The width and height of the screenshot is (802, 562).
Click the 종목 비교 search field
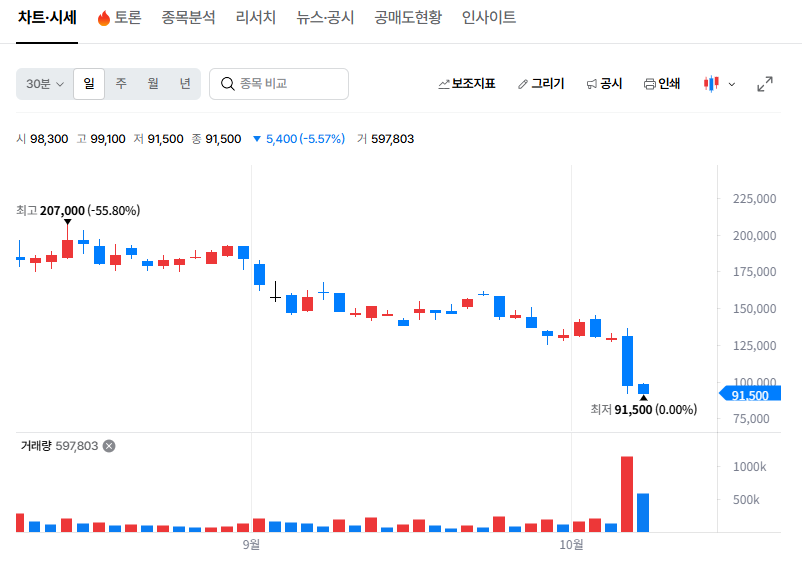point(279,84)
